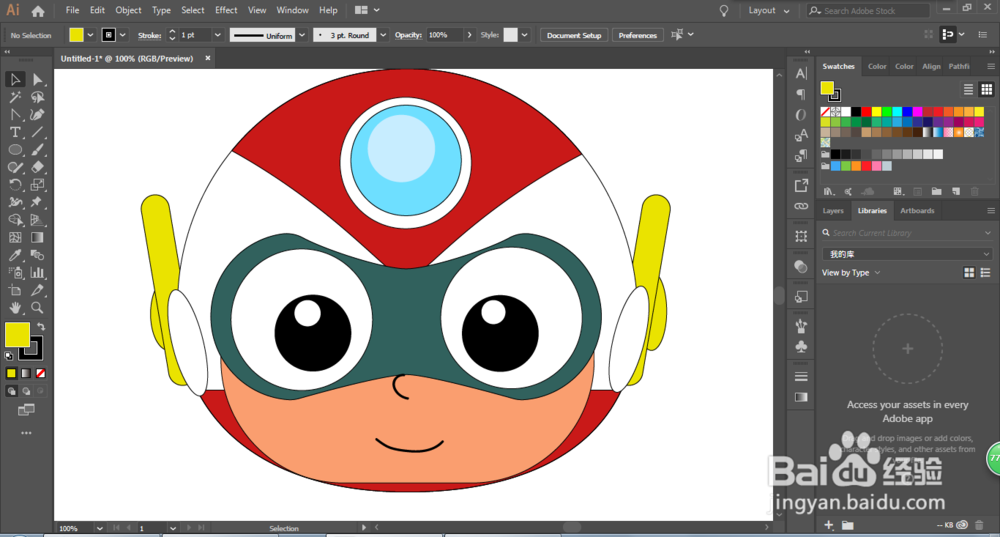Show swatches in list view

click(x=968, y=89)
